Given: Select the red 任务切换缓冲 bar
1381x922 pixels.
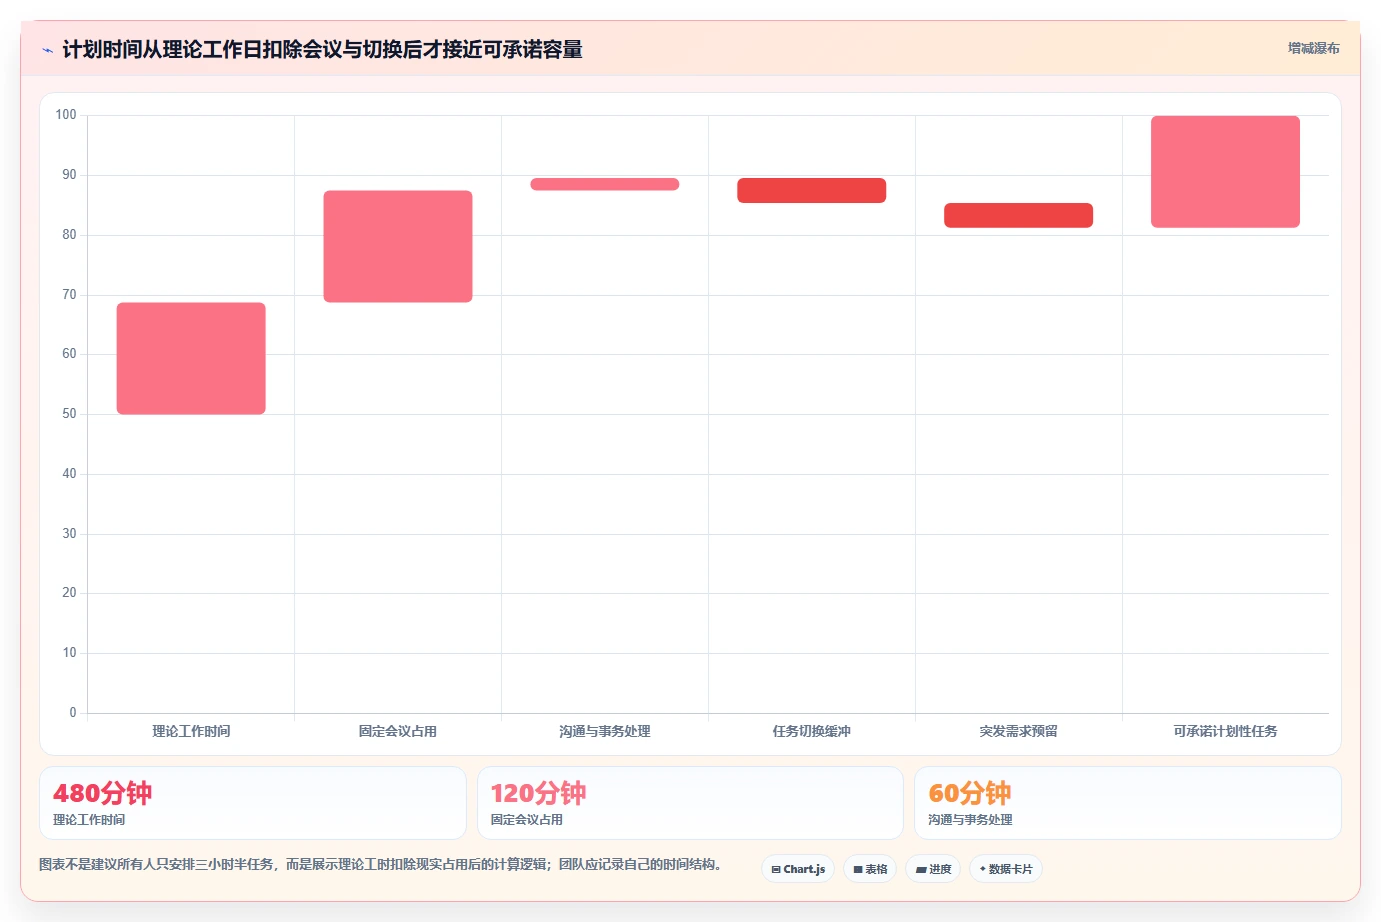Looking at the screenshot, I should point(812,190).
